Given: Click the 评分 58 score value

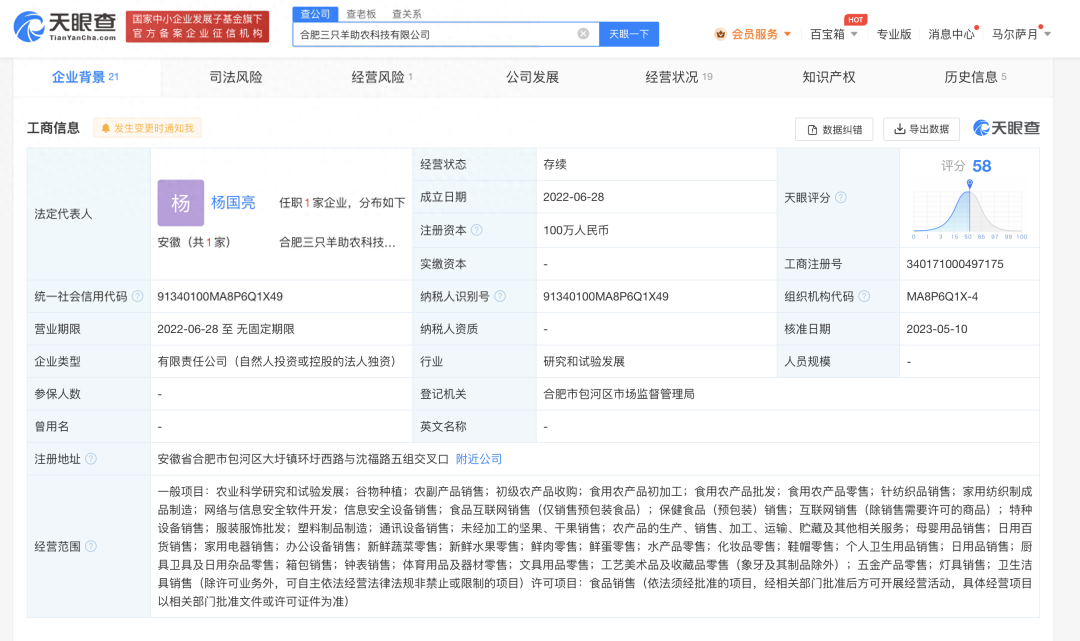Looking at the screenshot, I should pos(982,166).
